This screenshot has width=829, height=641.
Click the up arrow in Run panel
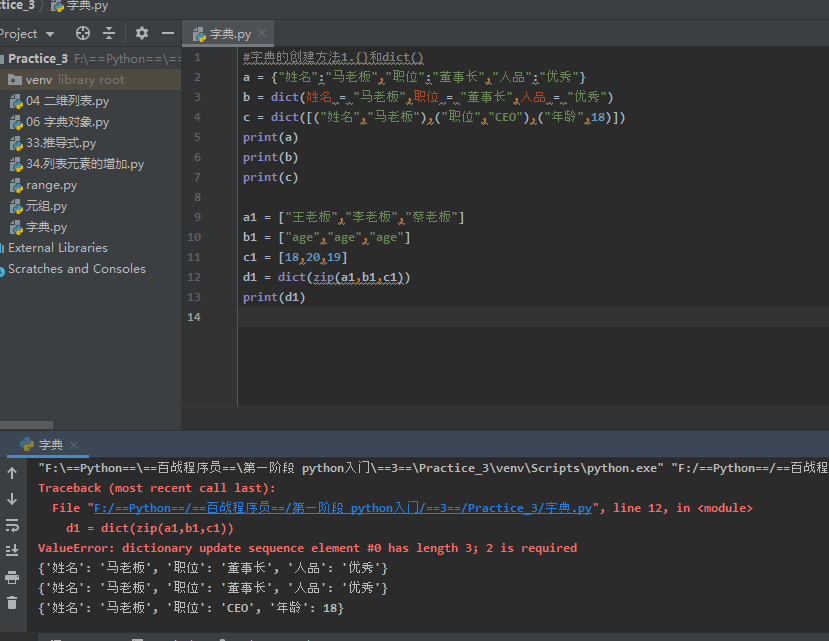[12, 473]
